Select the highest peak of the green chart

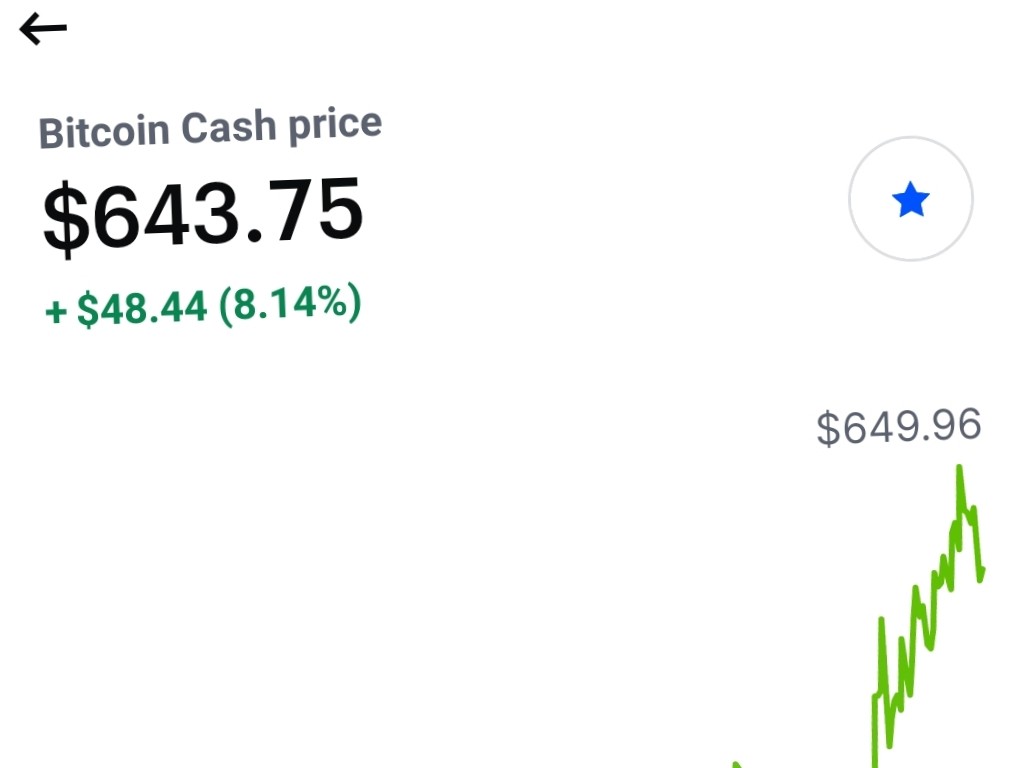959,468
